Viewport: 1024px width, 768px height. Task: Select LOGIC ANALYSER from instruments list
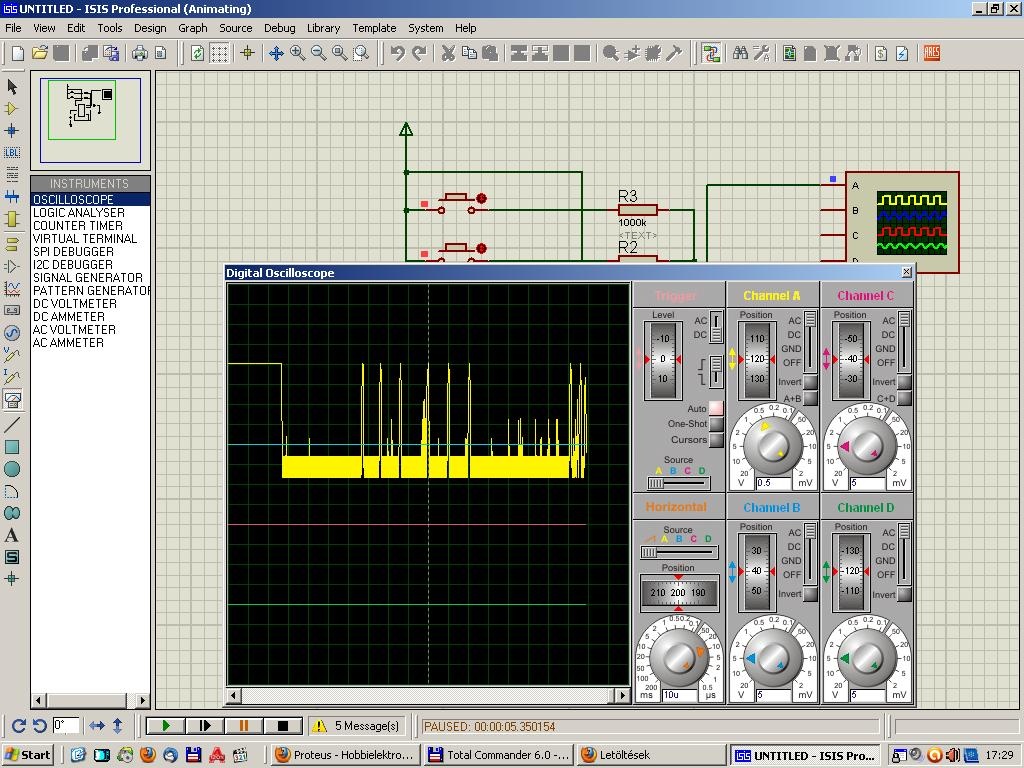click(79, 213)
